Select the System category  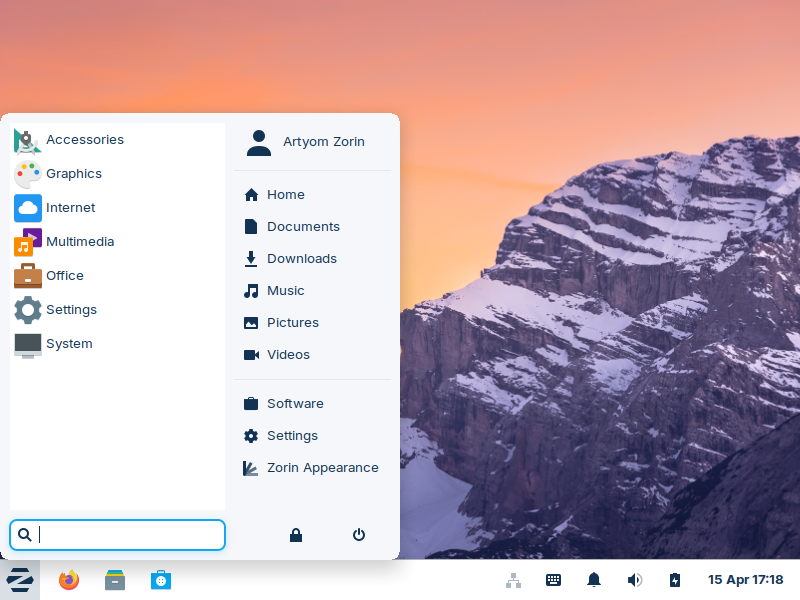pyautogui.click(x=69, y=343)
